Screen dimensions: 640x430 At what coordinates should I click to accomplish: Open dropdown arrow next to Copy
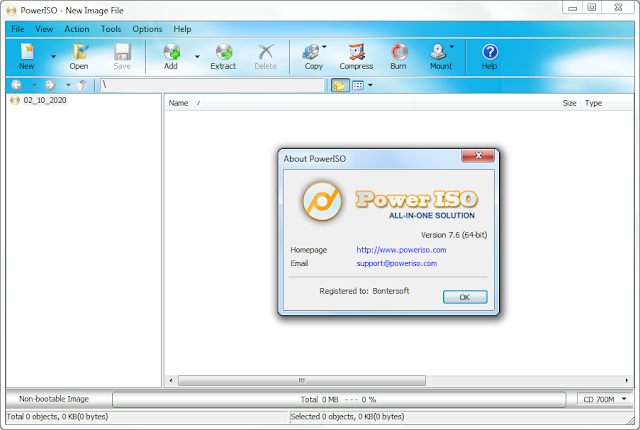324,47
